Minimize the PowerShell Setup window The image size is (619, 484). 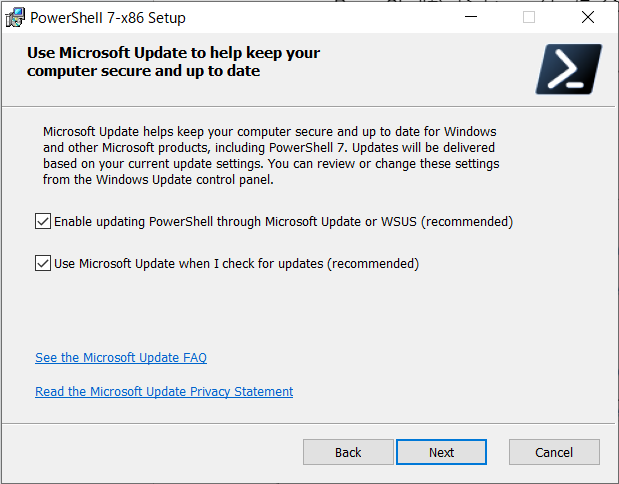pyautogui.click(x=471, y=17)
